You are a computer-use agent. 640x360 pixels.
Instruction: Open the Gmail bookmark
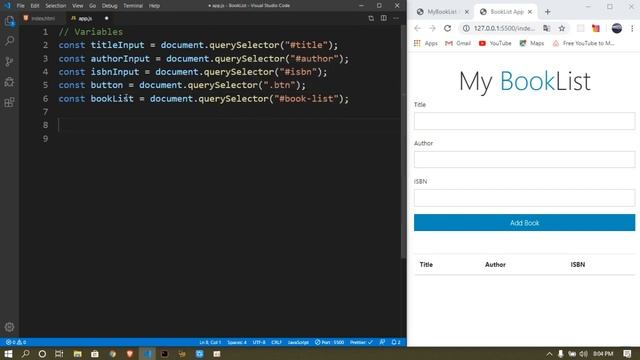click(x=458, y=43)
